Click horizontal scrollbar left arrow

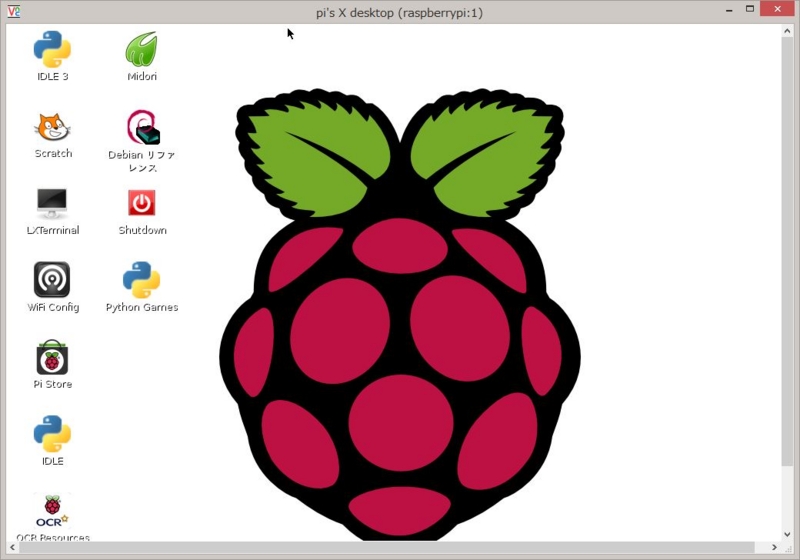[12, 547]
